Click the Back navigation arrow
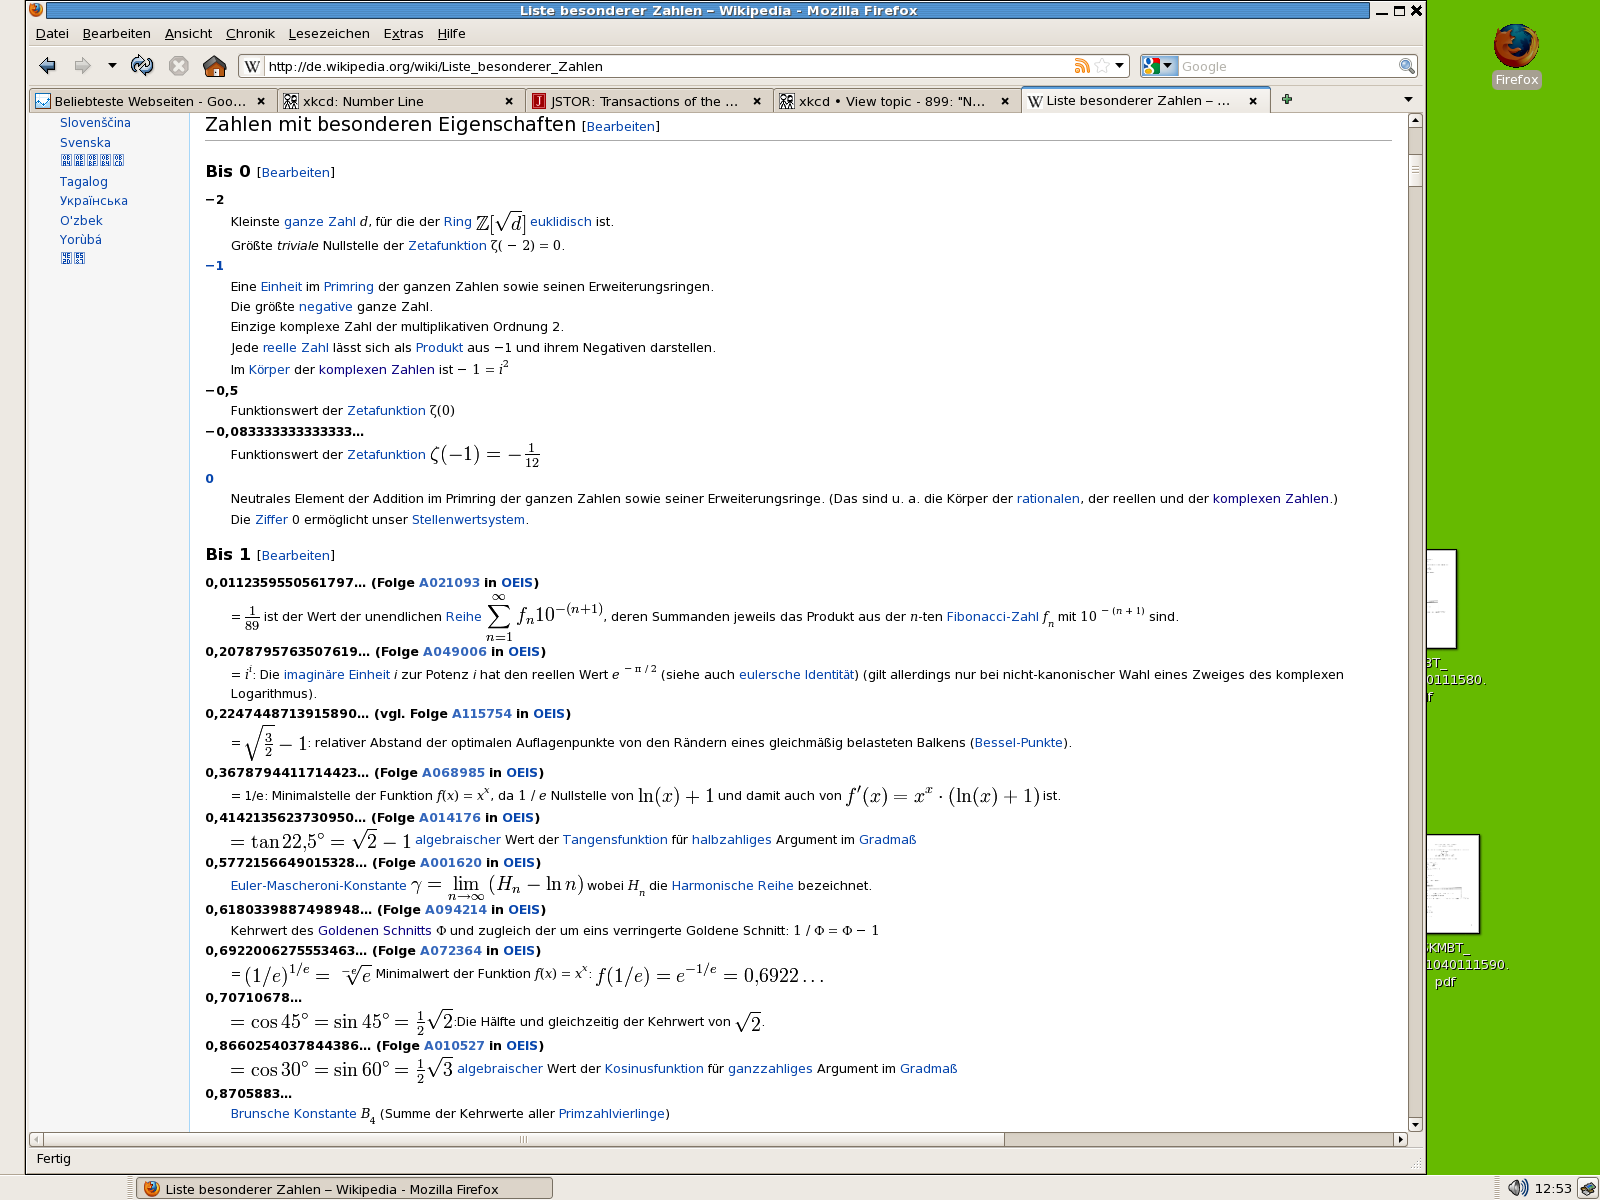This screenshot has width=1600, height=1200. point(47,66)
